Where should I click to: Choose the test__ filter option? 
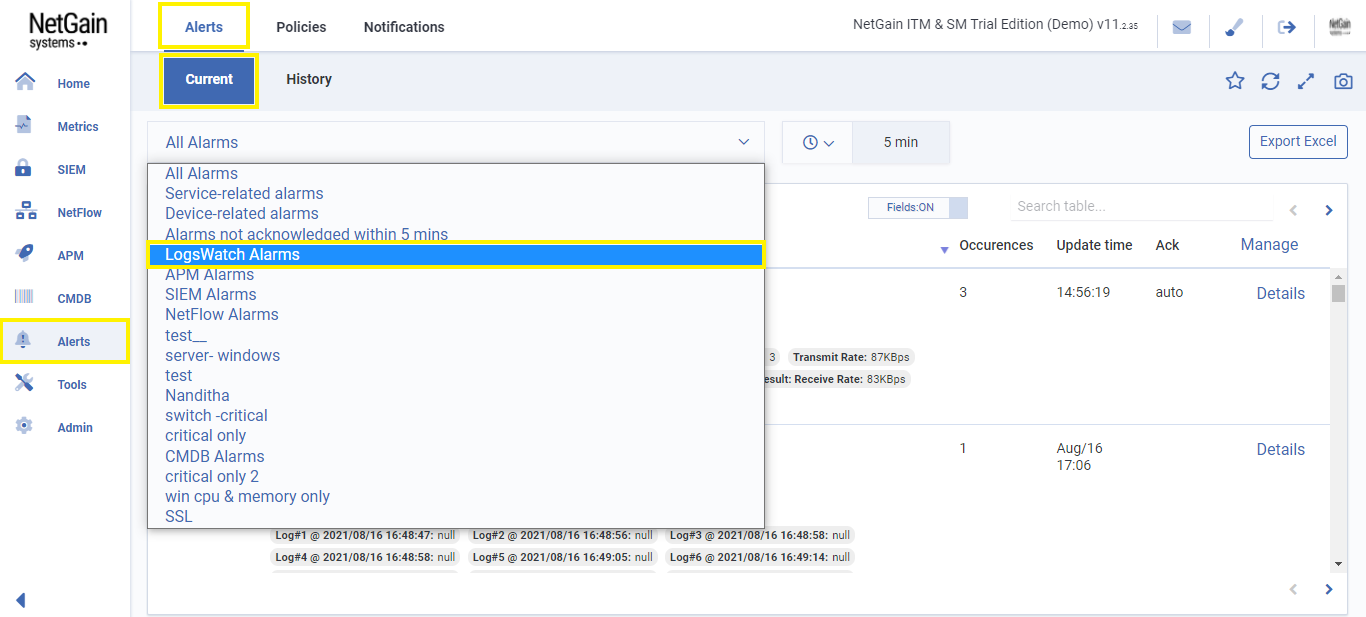click(x=456, y=335)
